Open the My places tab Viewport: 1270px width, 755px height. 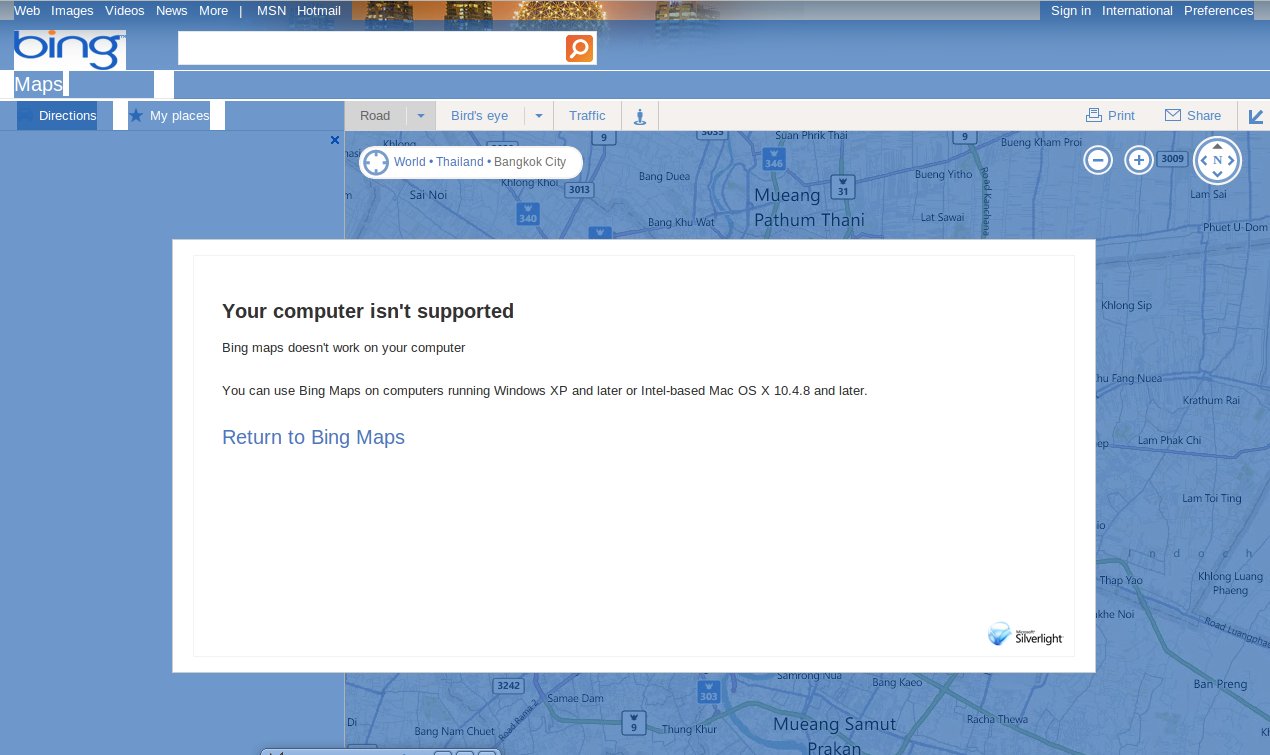[178, 116]
